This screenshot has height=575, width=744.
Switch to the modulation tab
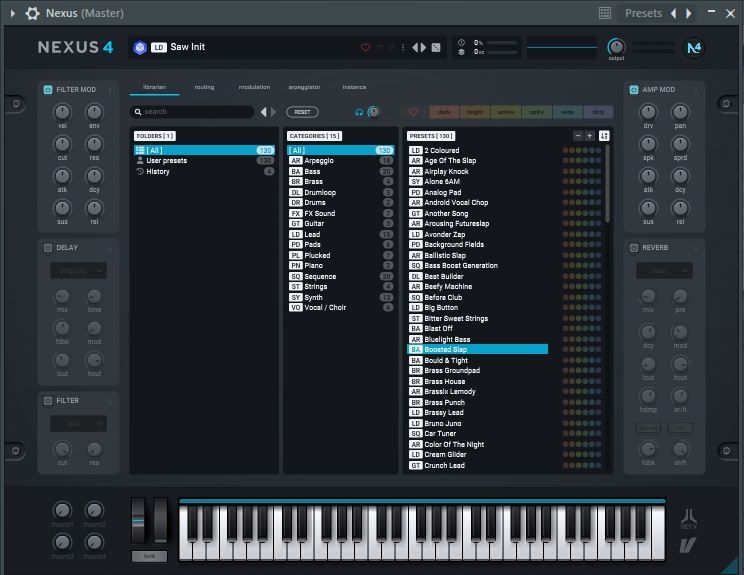[x=254, y=87]
